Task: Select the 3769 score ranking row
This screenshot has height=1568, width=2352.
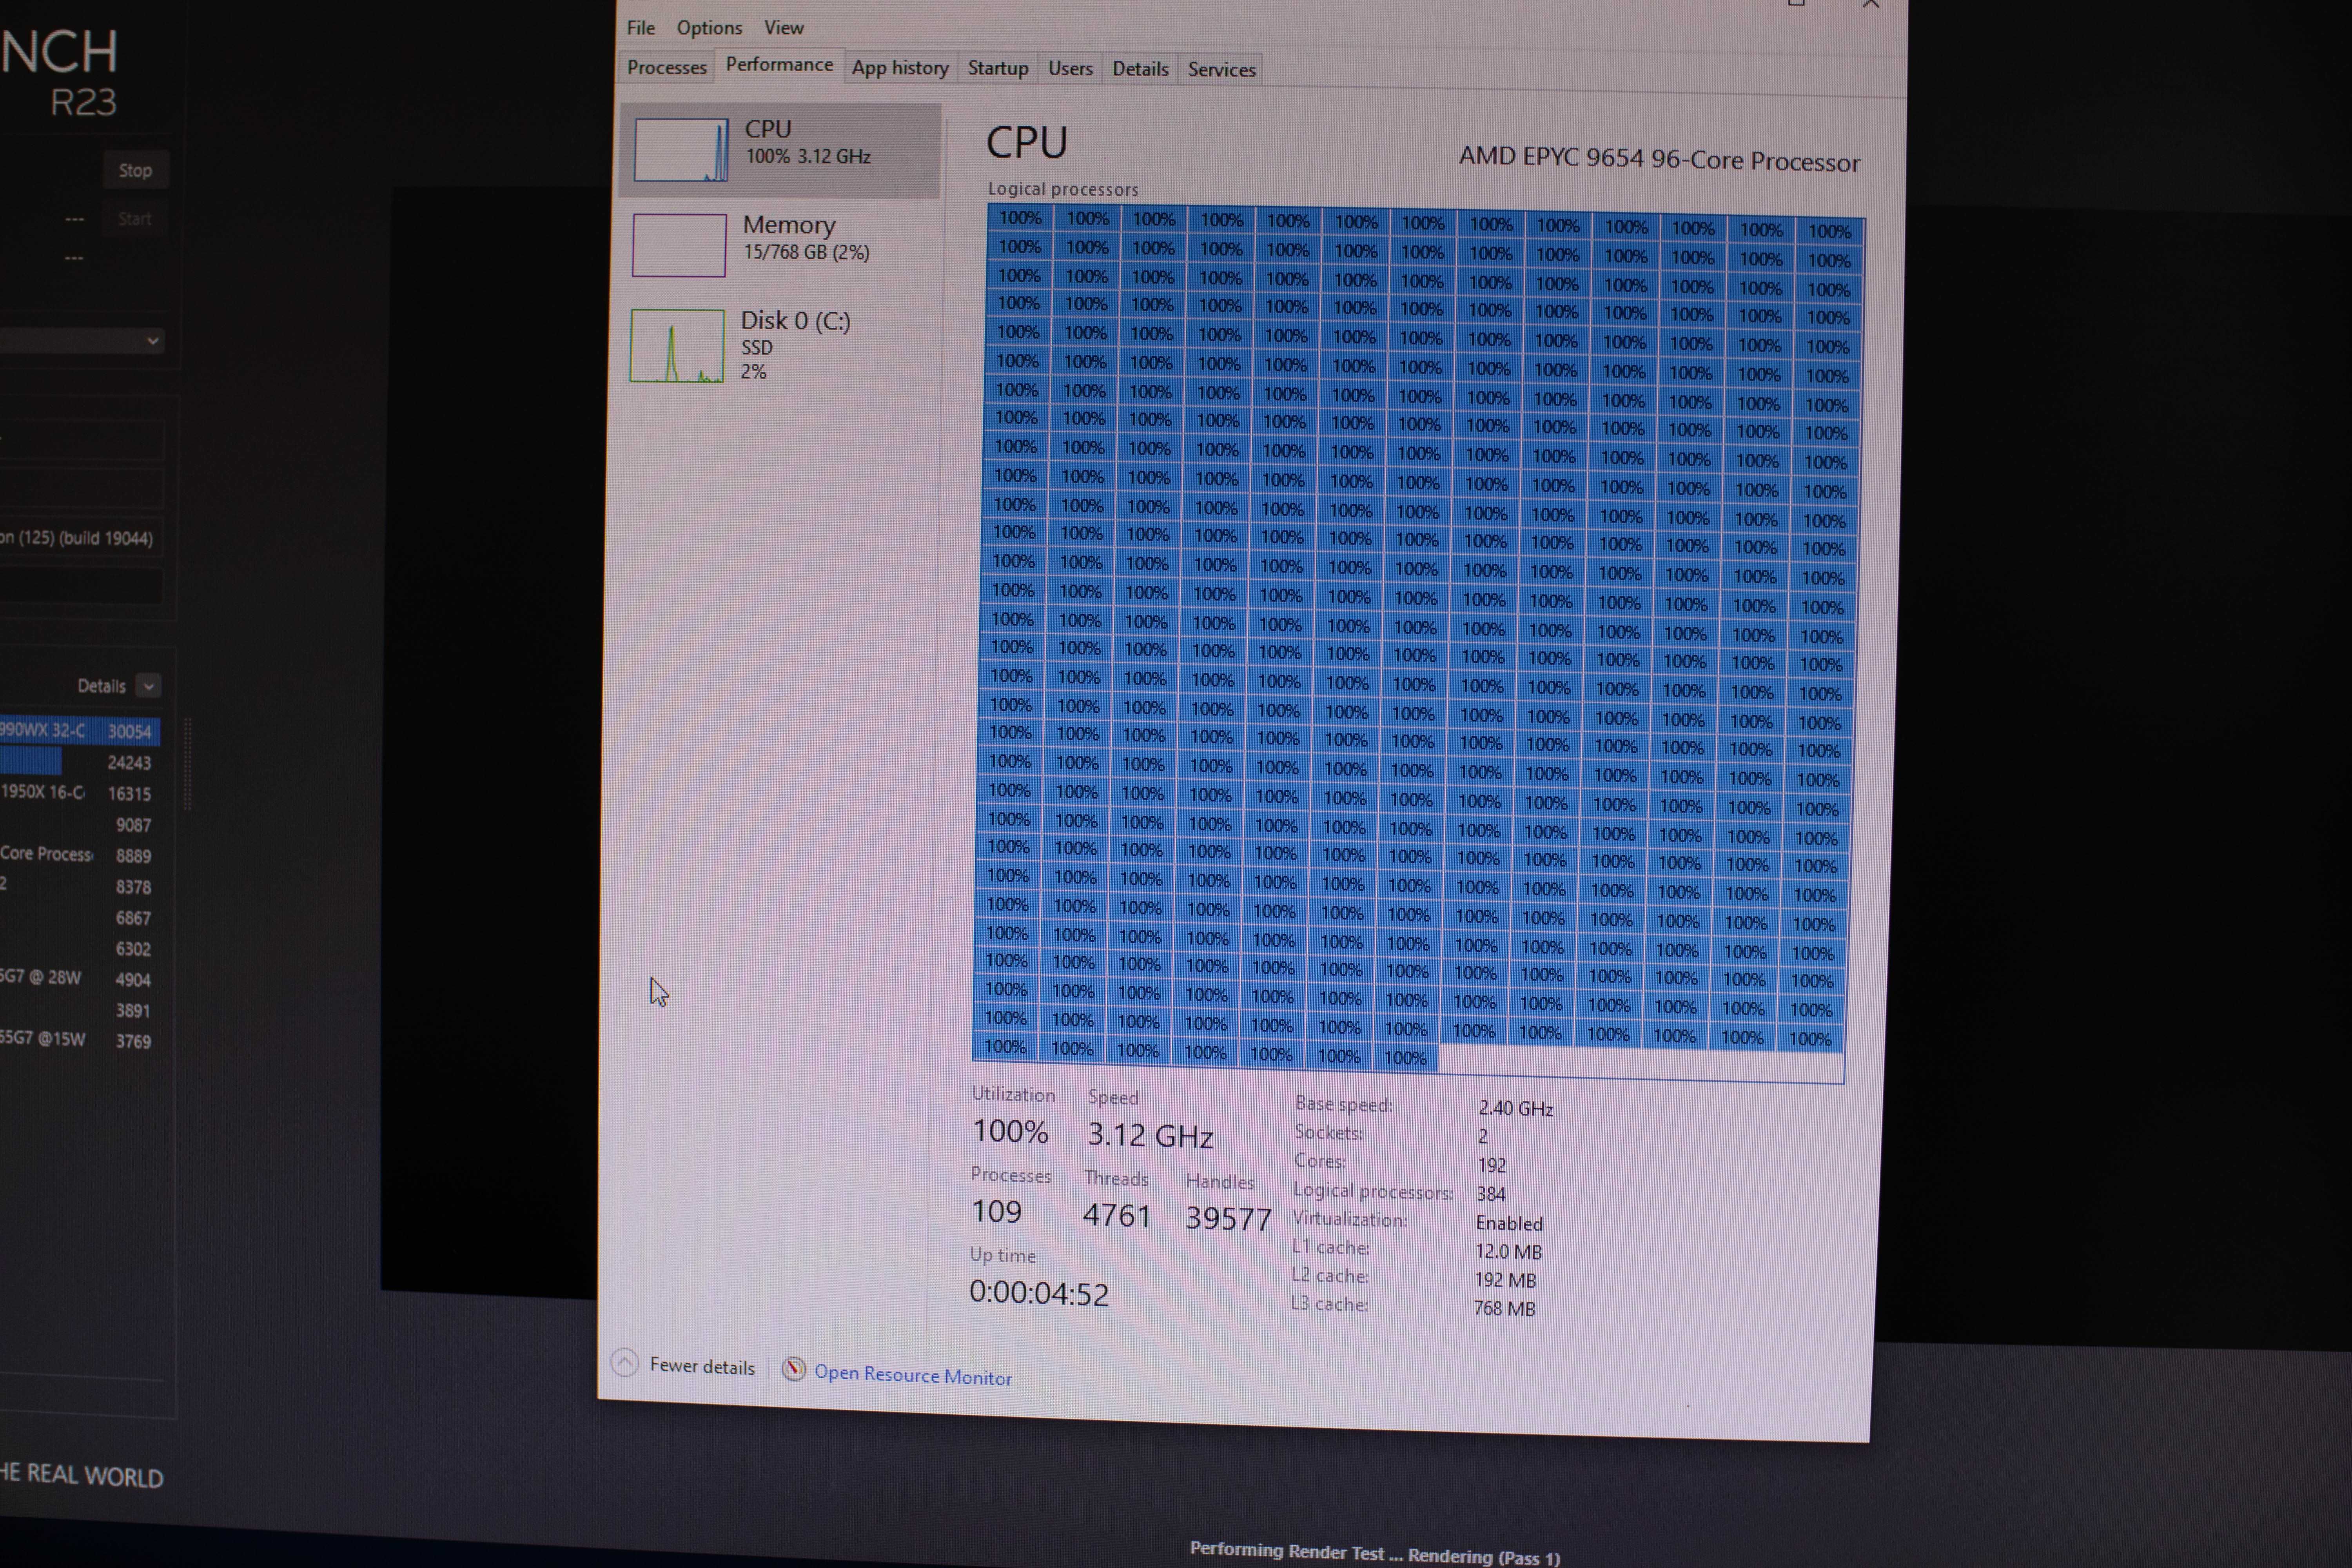Action: (x=80, y=1041)
